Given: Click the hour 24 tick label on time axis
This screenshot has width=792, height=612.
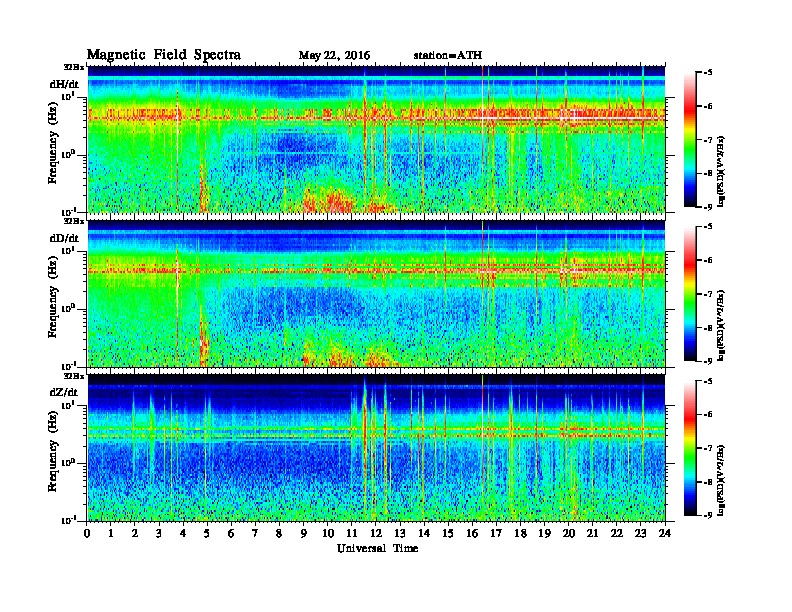Looking at the screenshot, I should pyautogui.click(x=665, y=533).
